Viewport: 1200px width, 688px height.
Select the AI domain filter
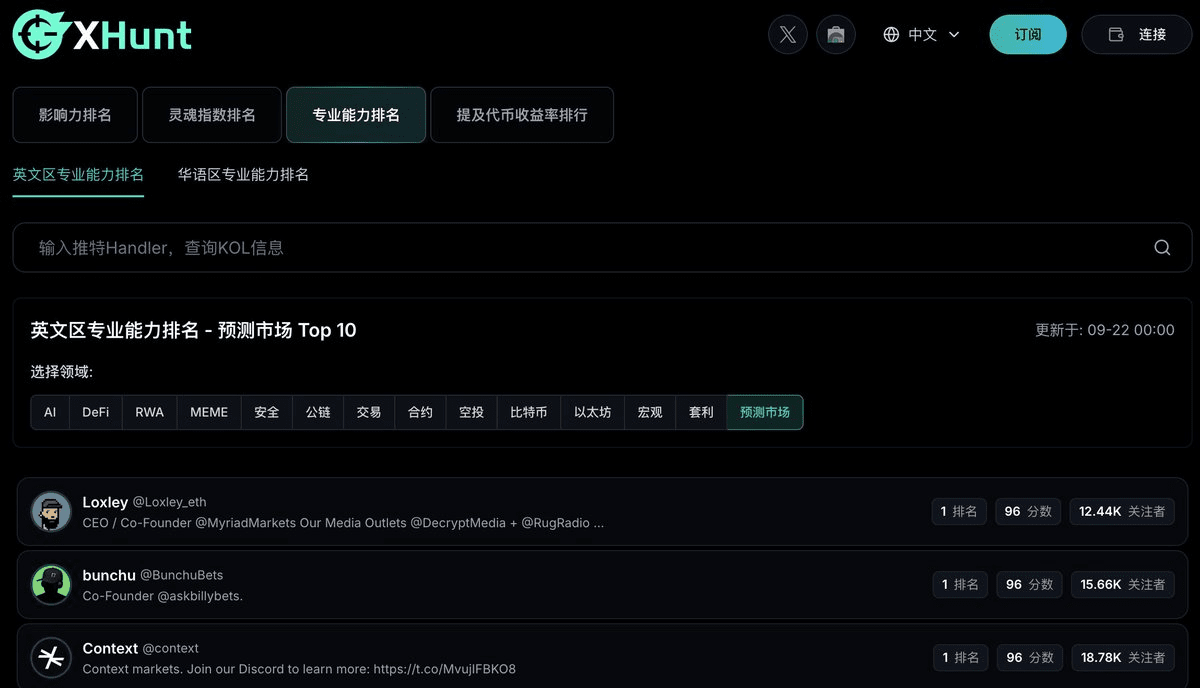tap(50, 412)
